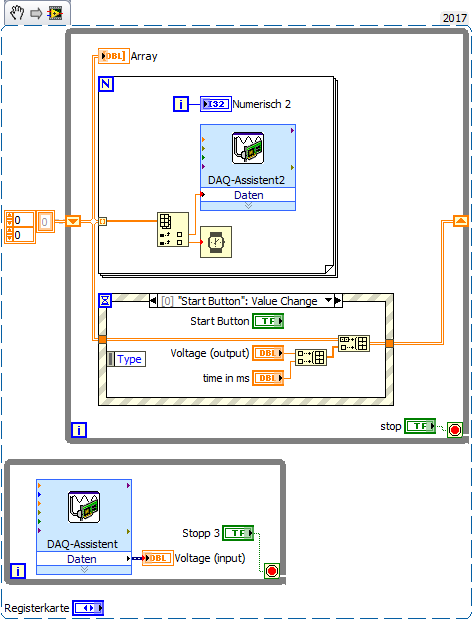Click the Registerkarte label
Image resolution: width=473 pixels, height=620 pixels.
pos(37,608)
